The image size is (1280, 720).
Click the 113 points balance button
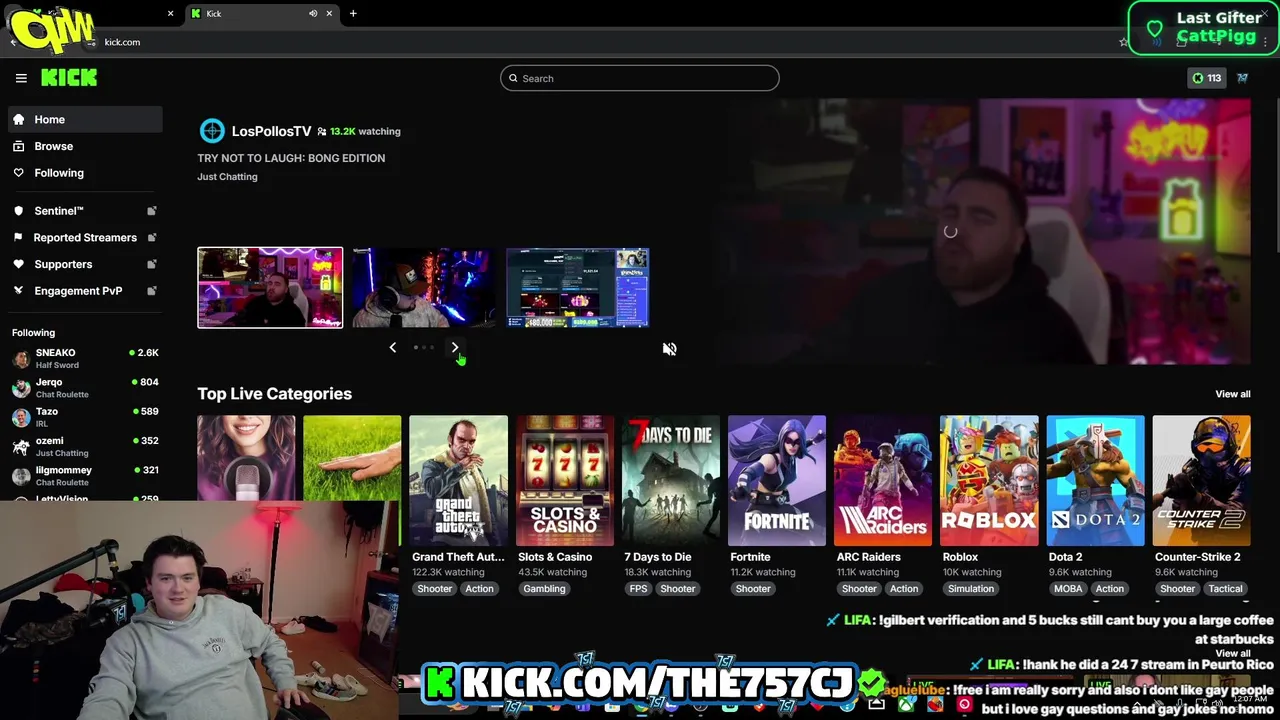pyautogui.click(x=1207, y=78)
